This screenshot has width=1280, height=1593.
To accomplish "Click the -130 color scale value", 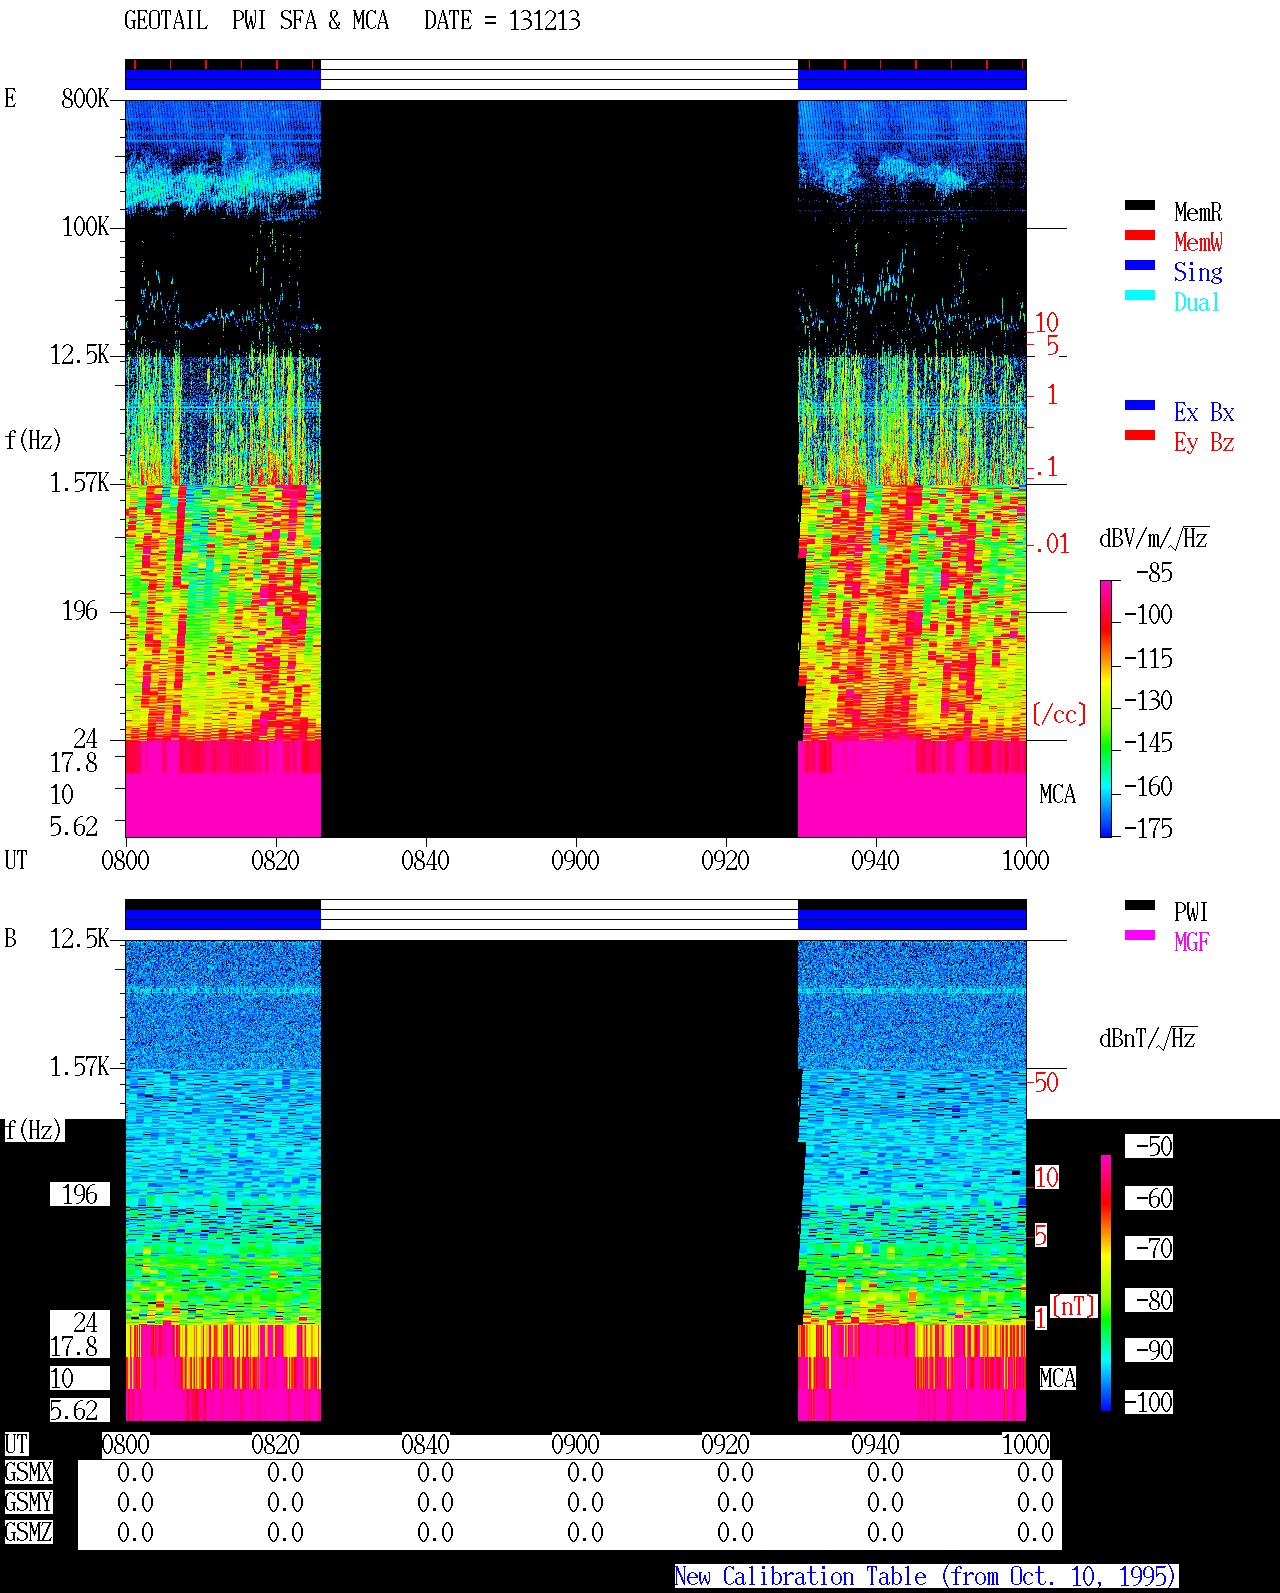I will coord(1148,701).
